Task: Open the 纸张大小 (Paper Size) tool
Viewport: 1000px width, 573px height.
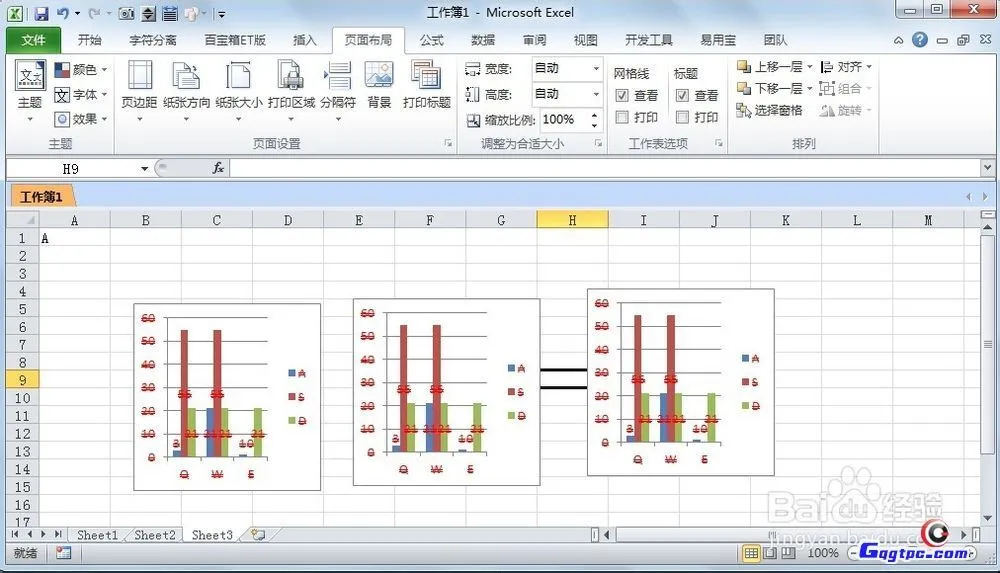Action: pos(239,85)
